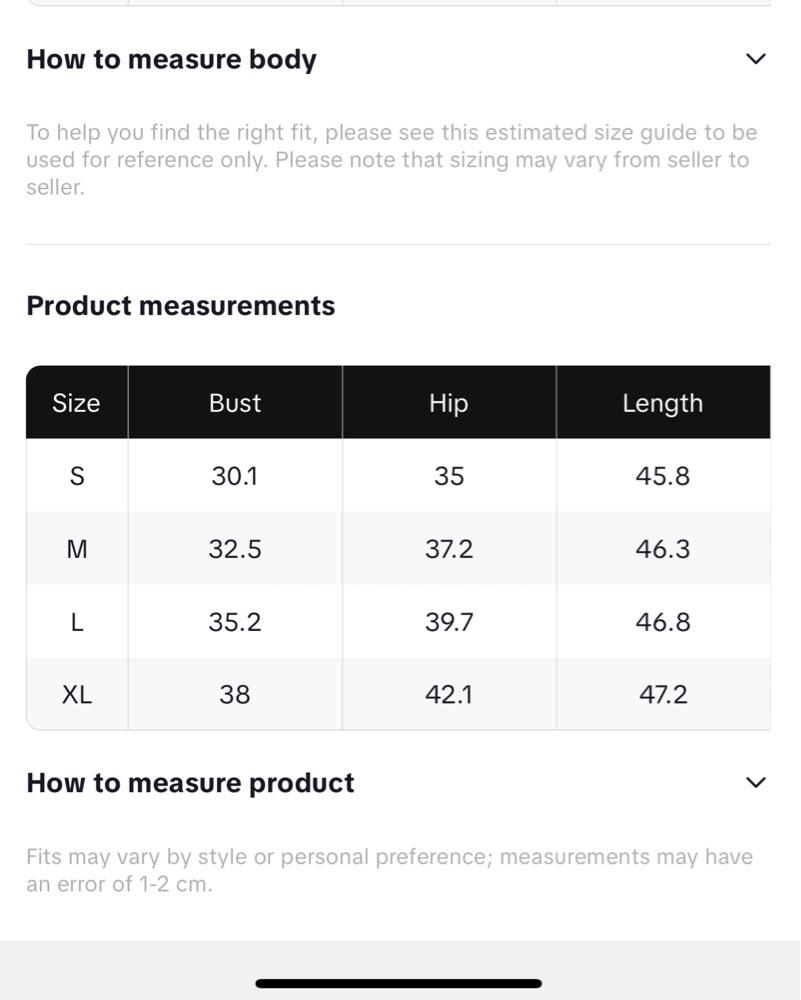
Task: Tap the home indicator bar
Action: point(399,983)
